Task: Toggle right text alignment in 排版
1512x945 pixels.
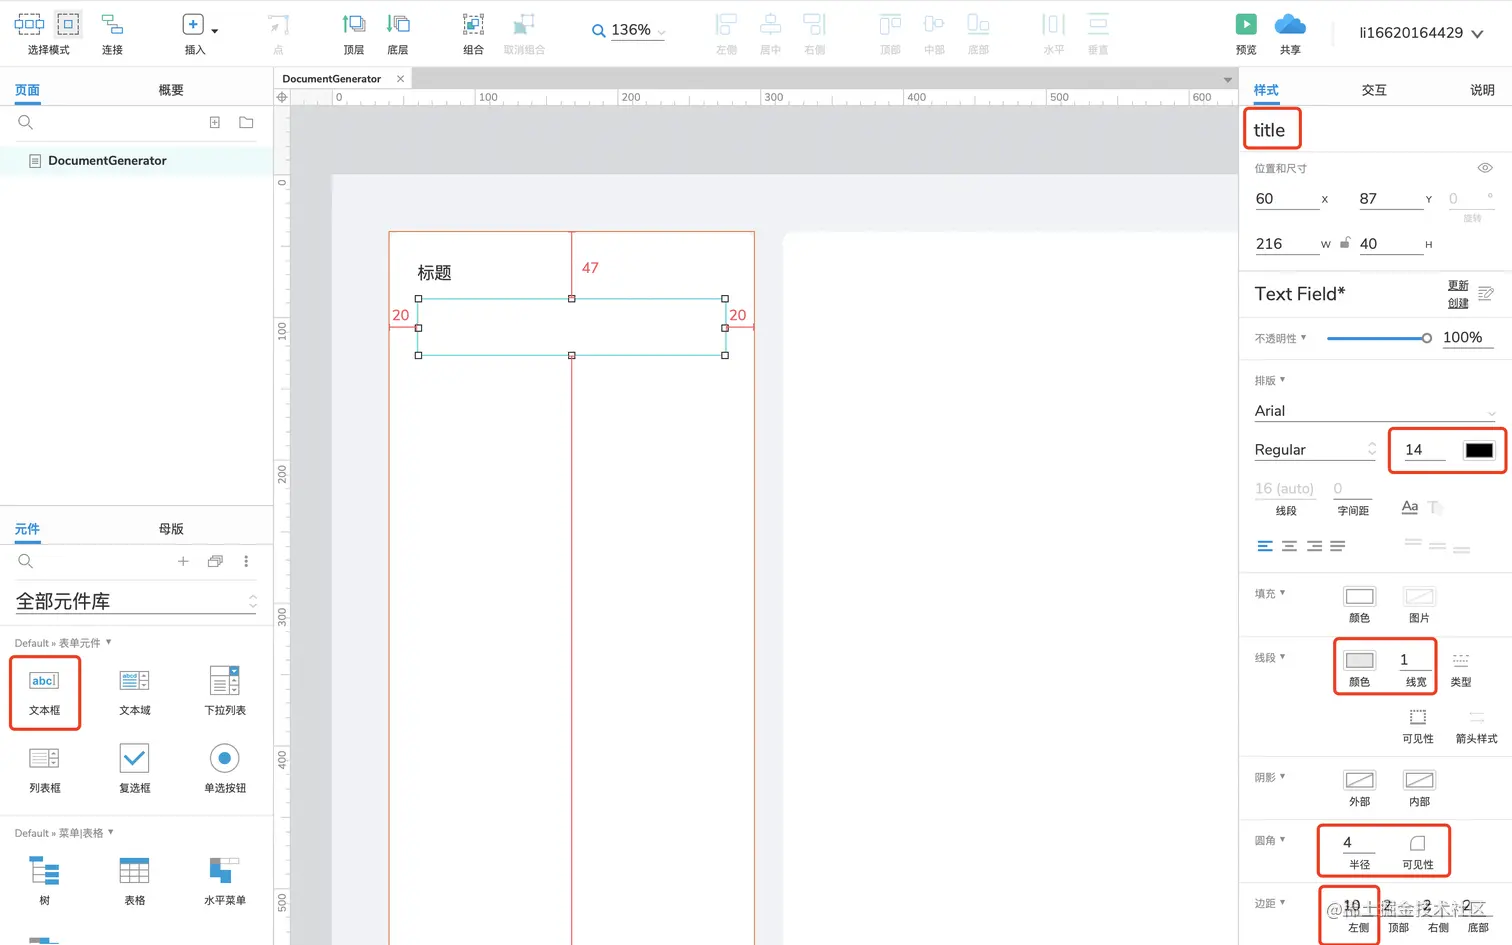Action: (1314, 546)
